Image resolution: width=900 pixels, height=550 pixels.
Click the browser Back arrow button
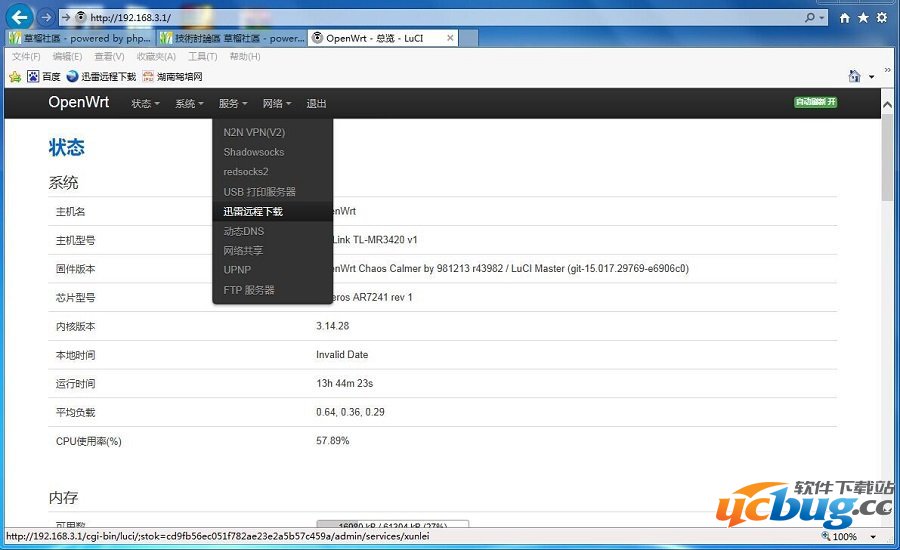[x=20, y=17]
